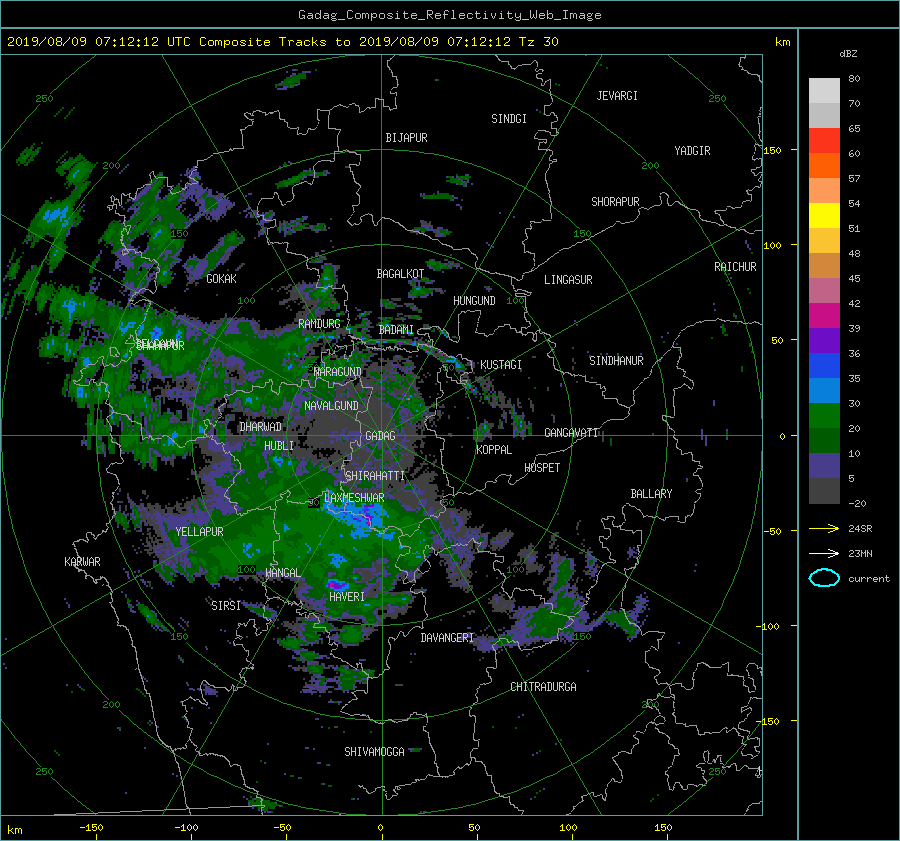Viewport: 900px width, 841px height.
Task: Click the BAGALKOT city label
Action: 400,274
